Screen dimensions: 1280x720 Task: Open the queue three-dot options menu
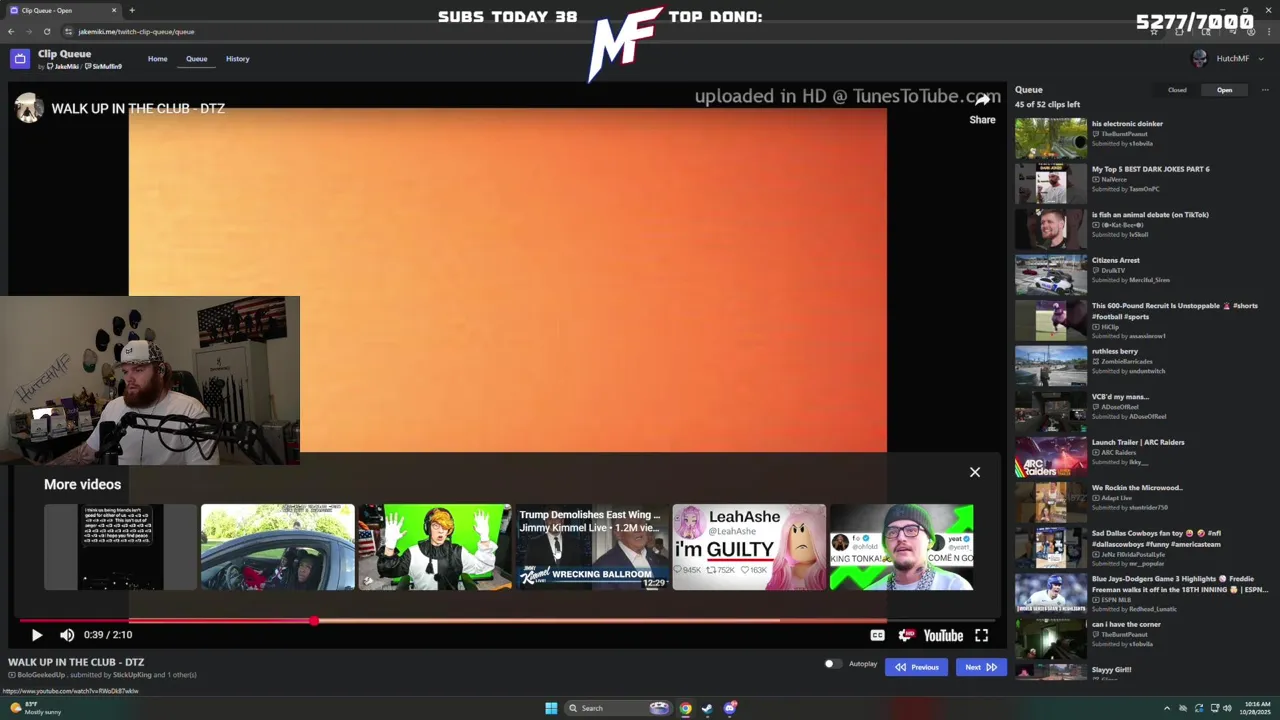pyautogui.click(x=1264, y=90)
